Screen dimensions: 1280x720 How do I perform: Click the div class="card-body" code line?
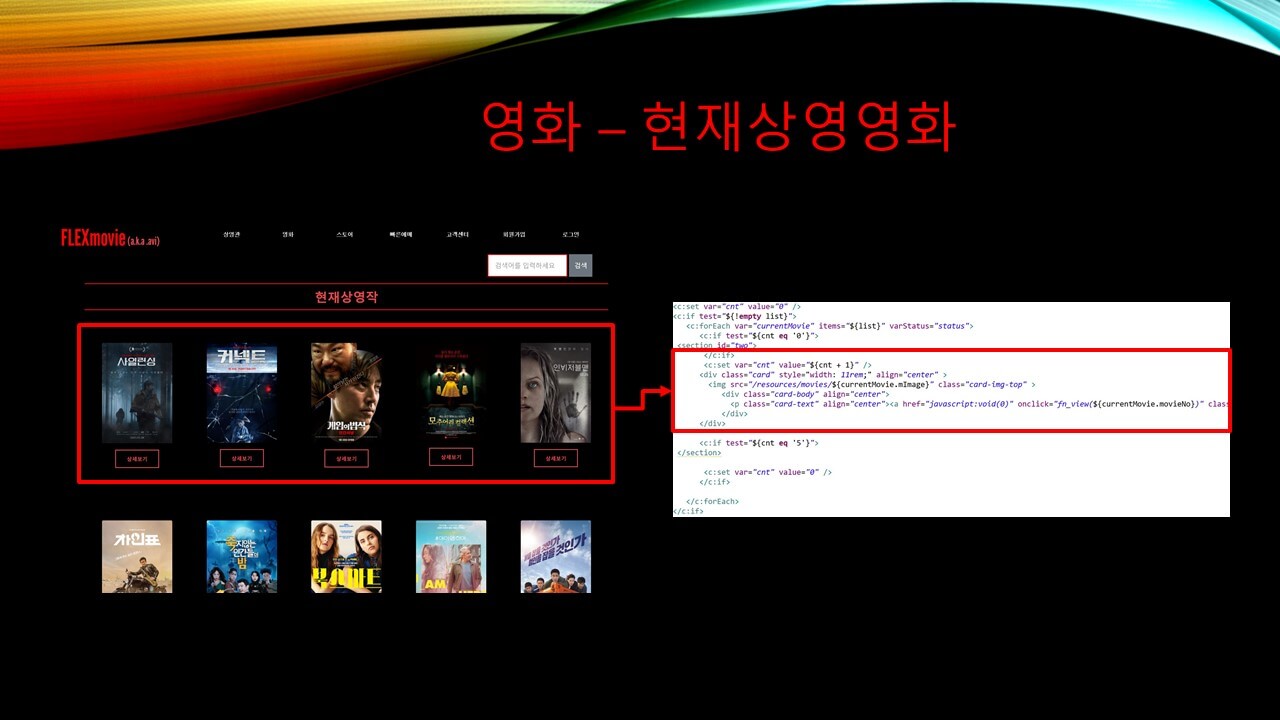pyautogui.click(x=806, y=394)
